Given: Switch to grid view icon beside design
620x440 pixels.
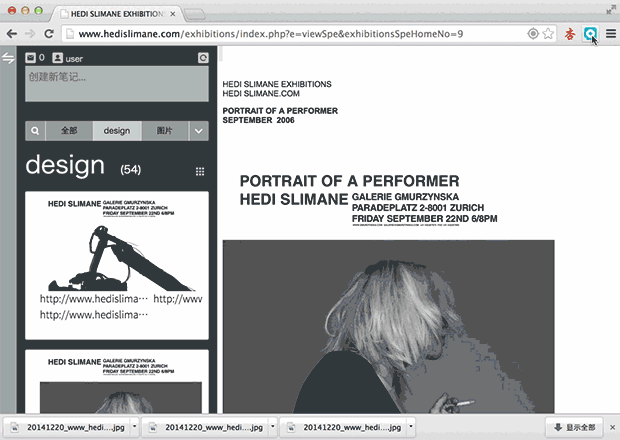Looking at the screenshot, I should point(200,171).
